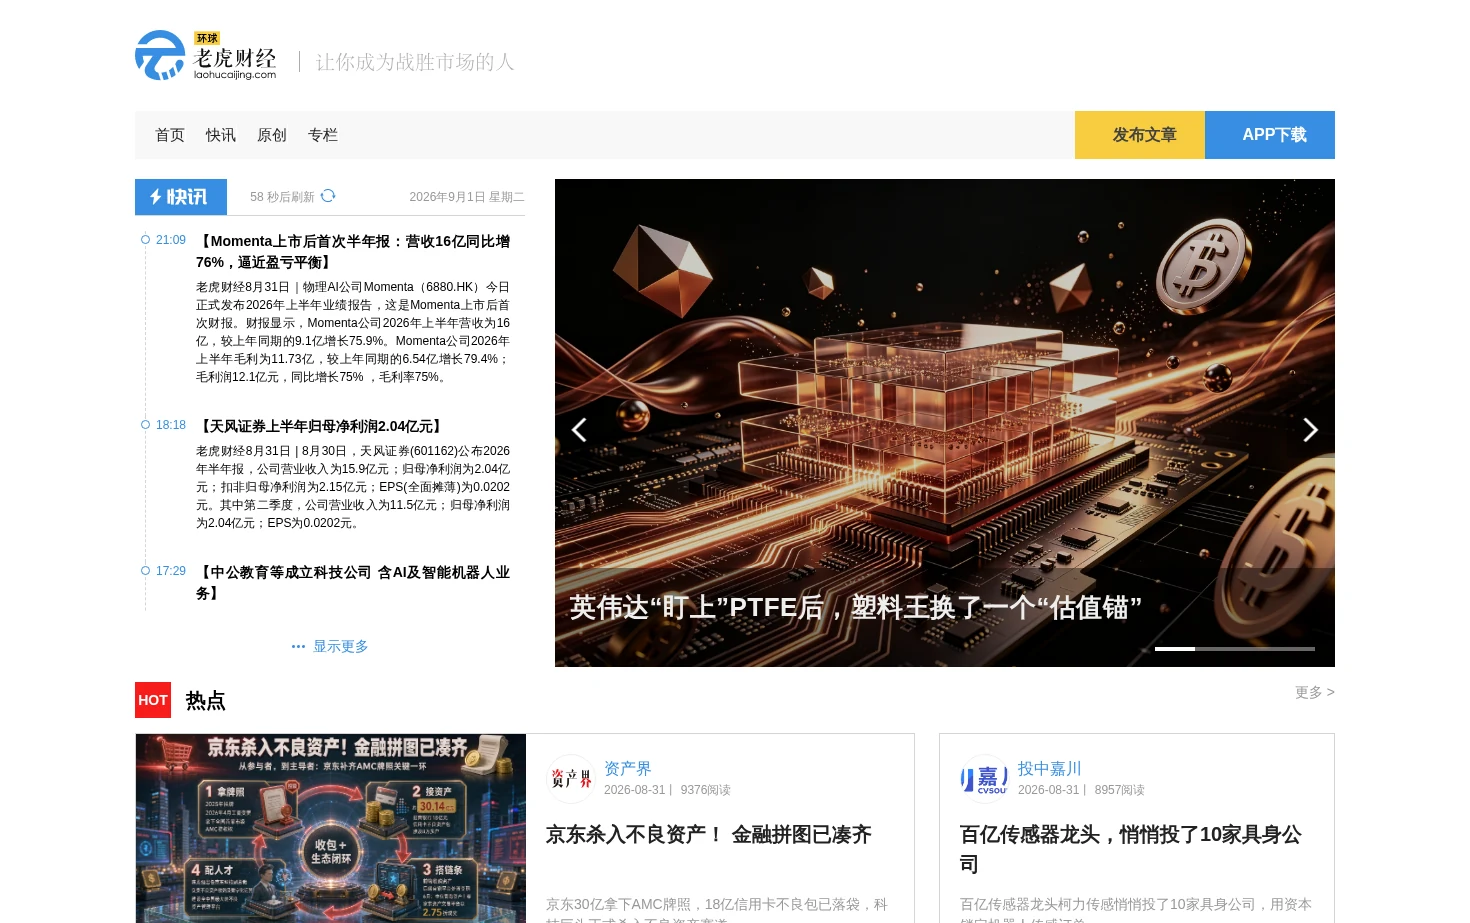The image size is (1470, 923).
Task: Open the 投中嘉川 author name link
Action: (1050, 768)
